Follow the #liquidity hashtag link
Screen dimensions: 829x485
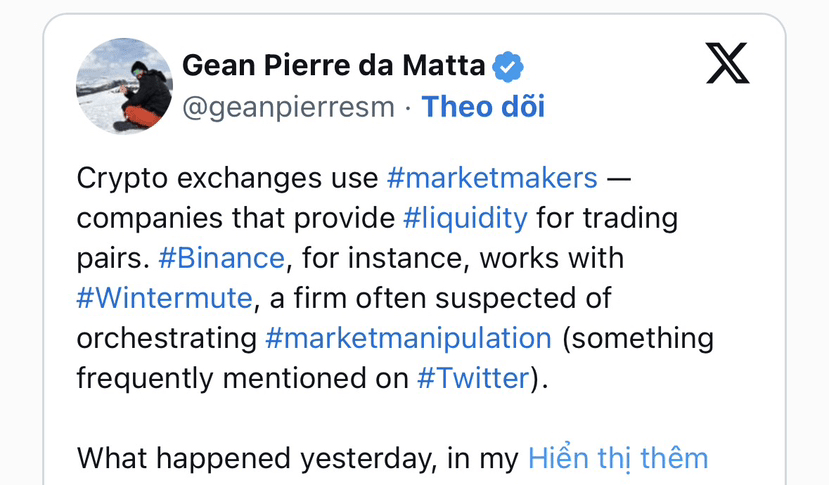pos(465,218)
